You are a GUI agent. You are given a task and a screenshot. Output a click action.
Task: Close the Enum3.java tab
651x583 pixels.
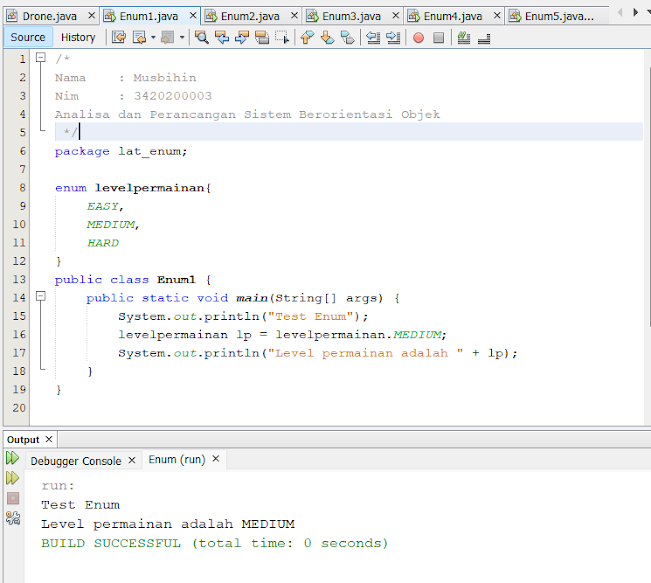(396, 16)
